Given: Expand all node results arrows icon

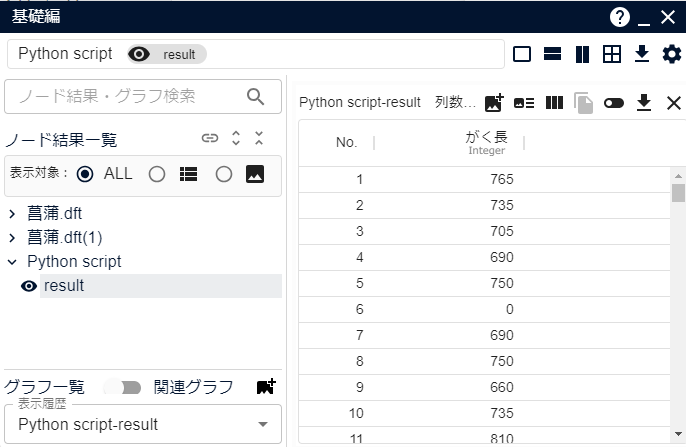Looking at the screenshot, I should 236,138.
